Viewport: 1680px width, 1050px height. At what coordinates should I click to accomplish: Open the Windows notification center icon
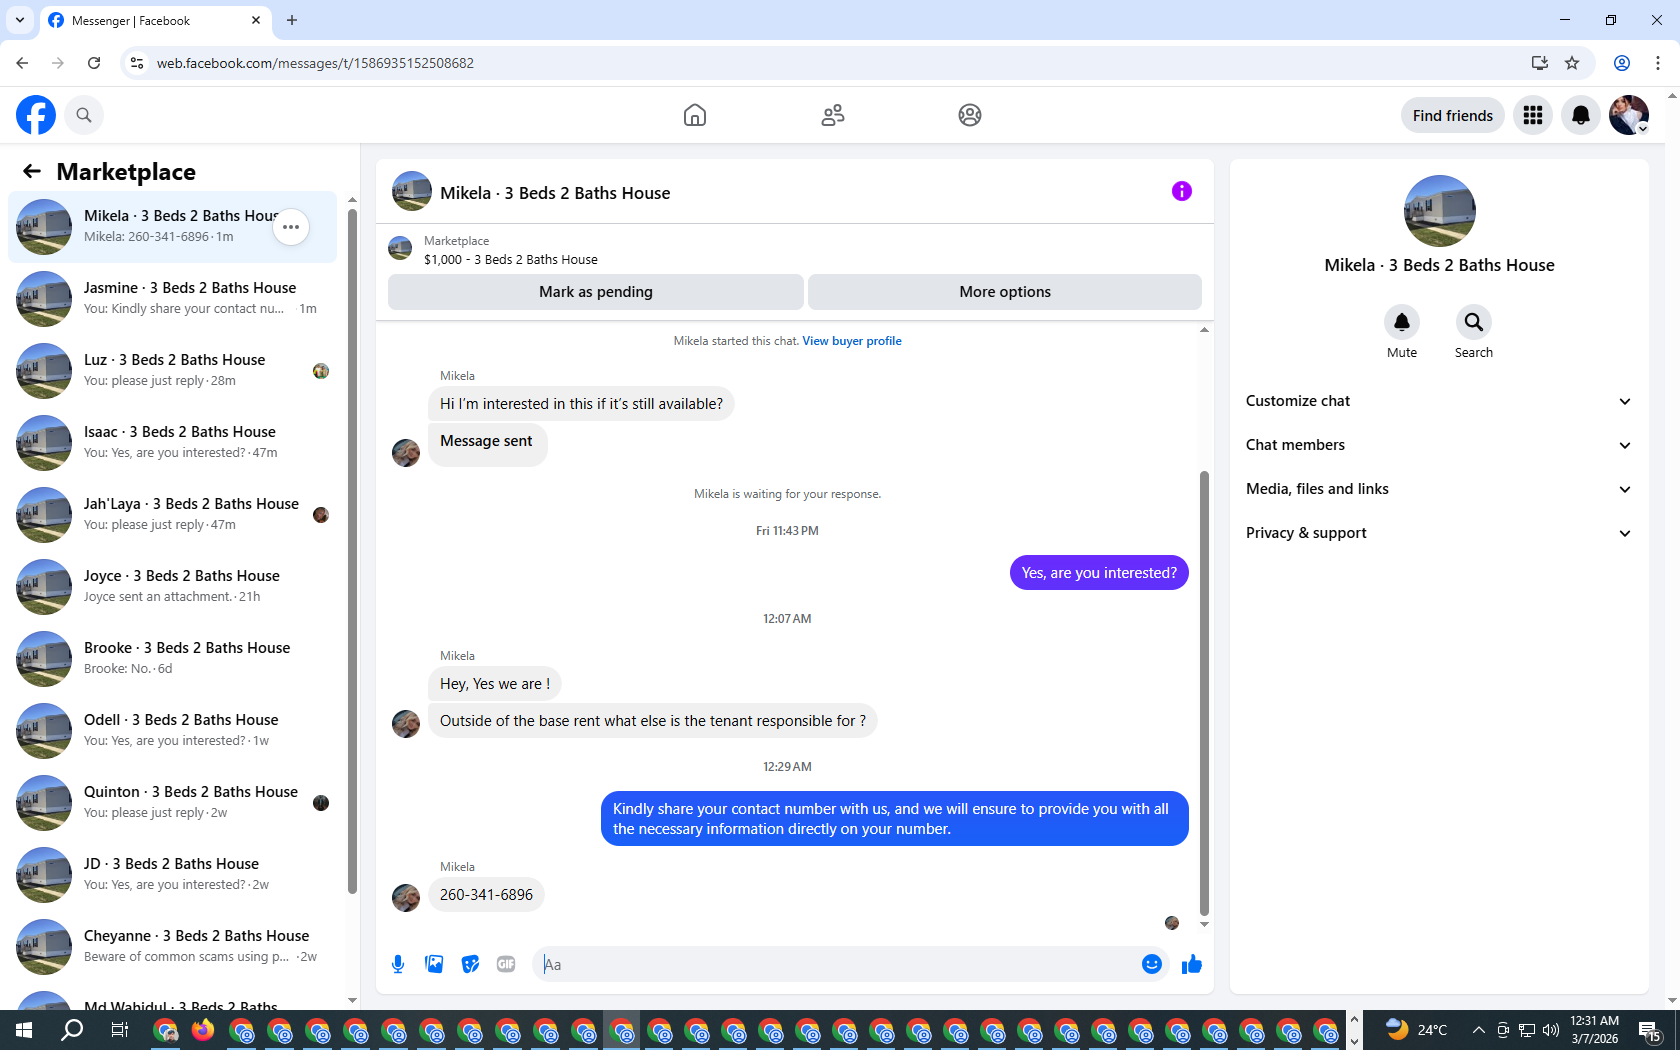(1650, 1031)
